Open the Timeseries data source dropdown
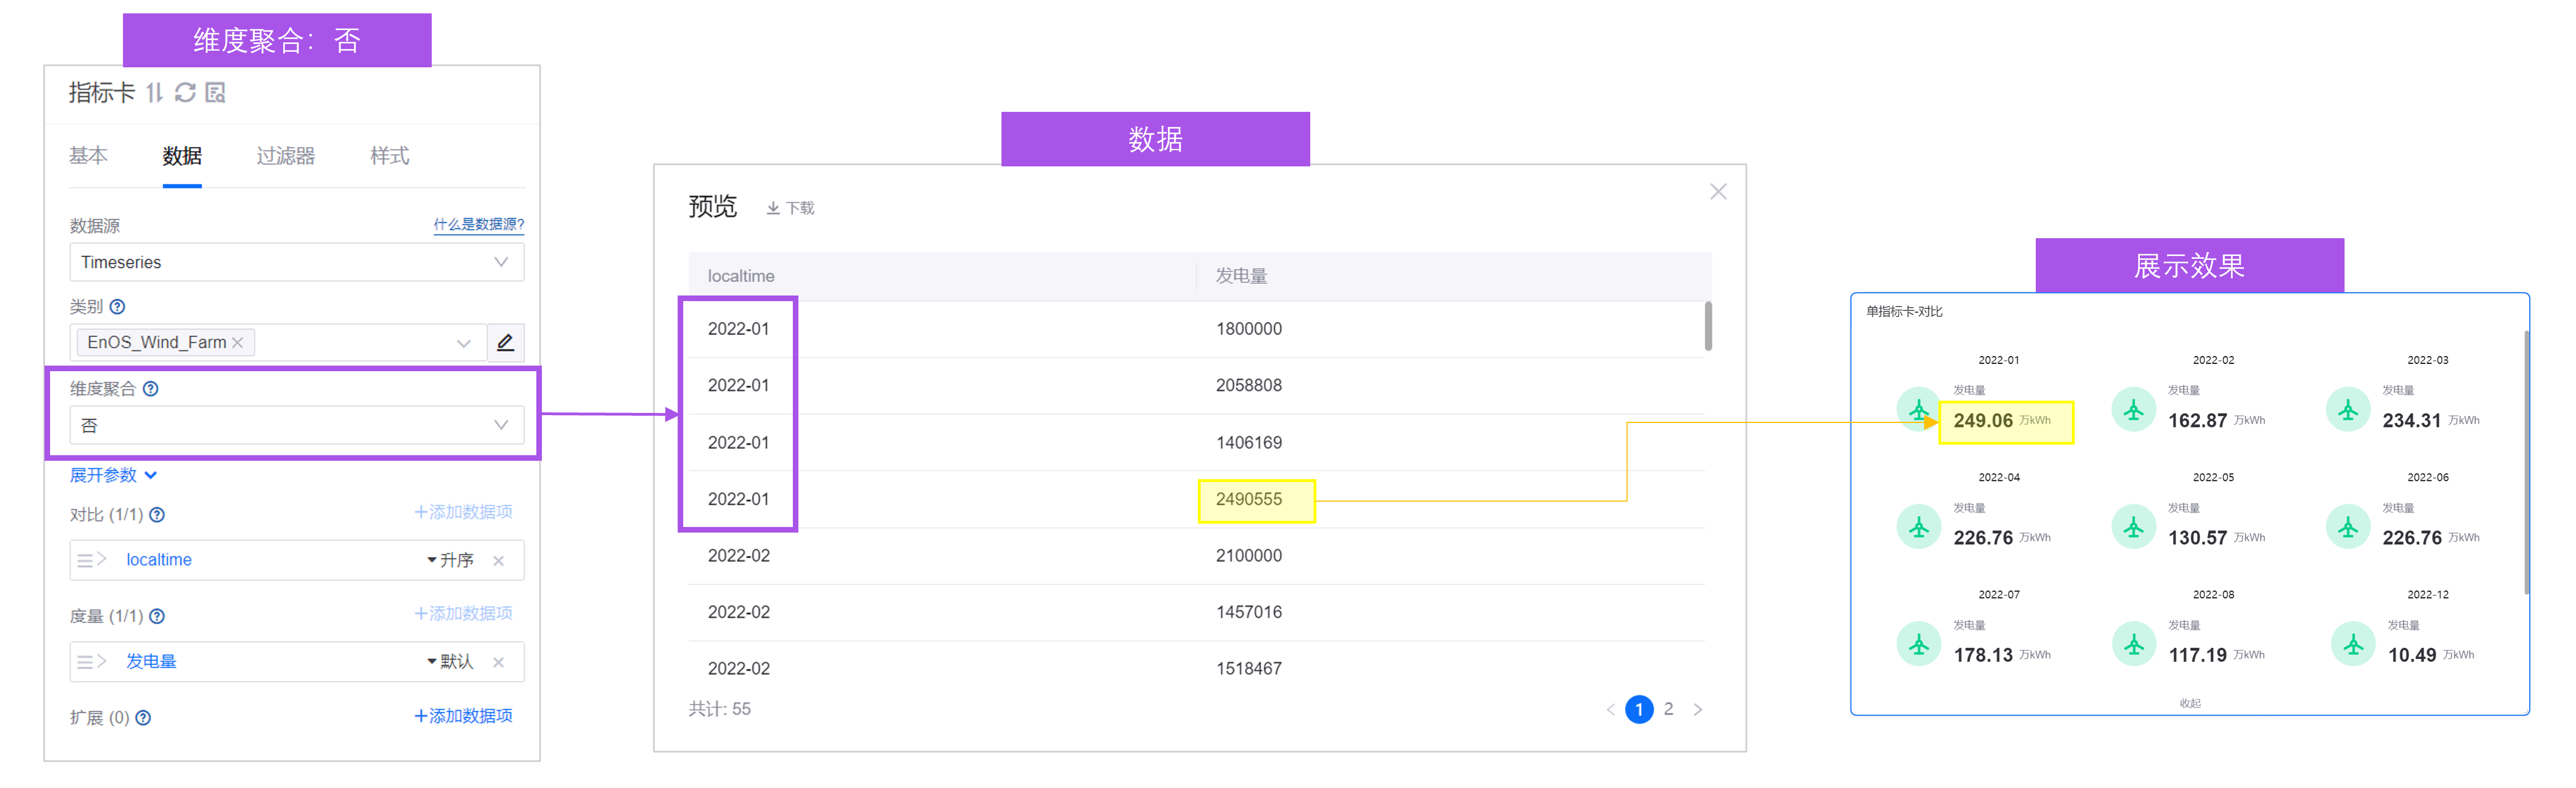This screenshot has height=788, width=2576. (x=296, y=262)
